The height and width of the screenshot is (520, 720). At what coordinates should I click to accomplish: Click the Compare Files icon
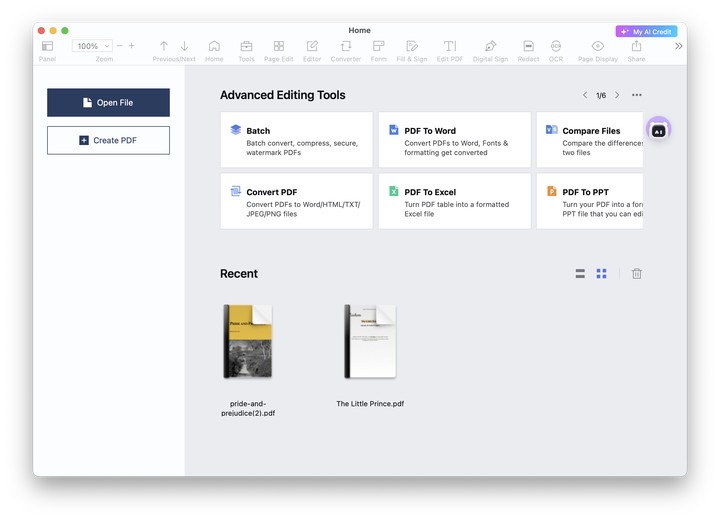(551, 130)
